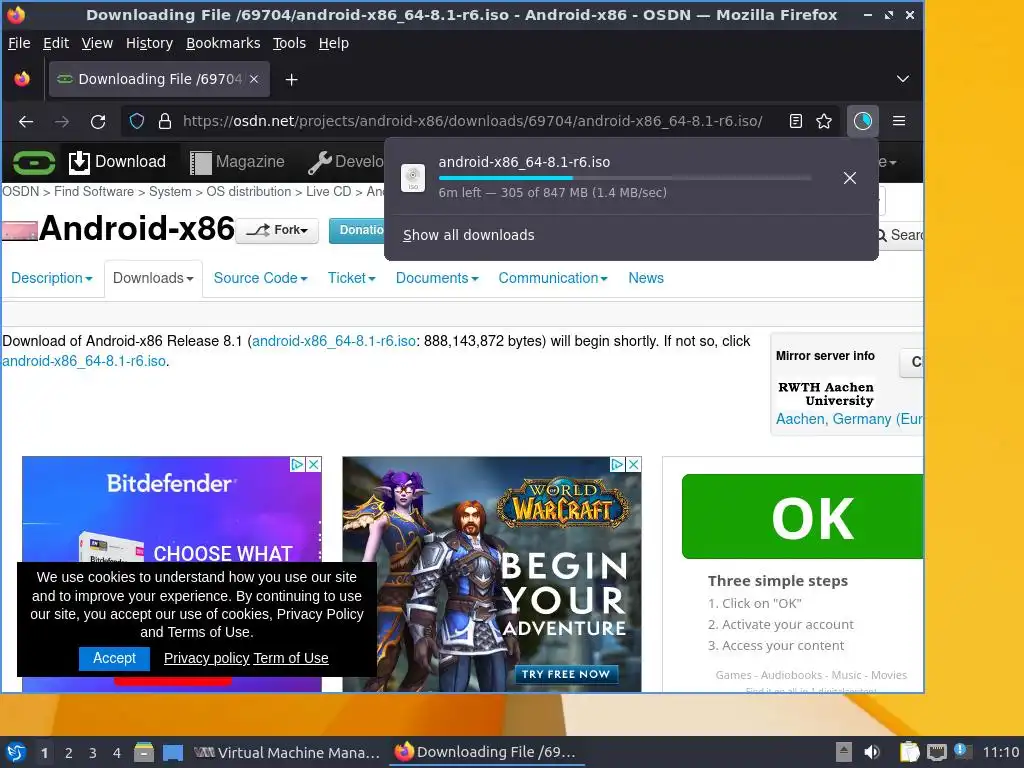Open the History menu
This screenshot has width=1024, height=768.
coord(149,43)
